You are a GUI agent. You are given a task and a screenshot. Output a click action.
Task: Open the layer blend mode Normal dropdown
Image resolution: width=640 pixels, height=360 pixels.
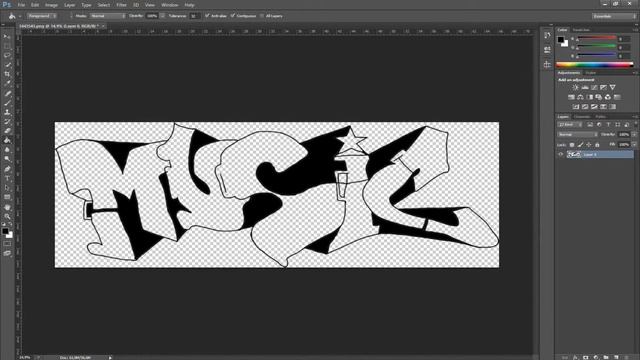pyautogui.click(x=578, y=134)
